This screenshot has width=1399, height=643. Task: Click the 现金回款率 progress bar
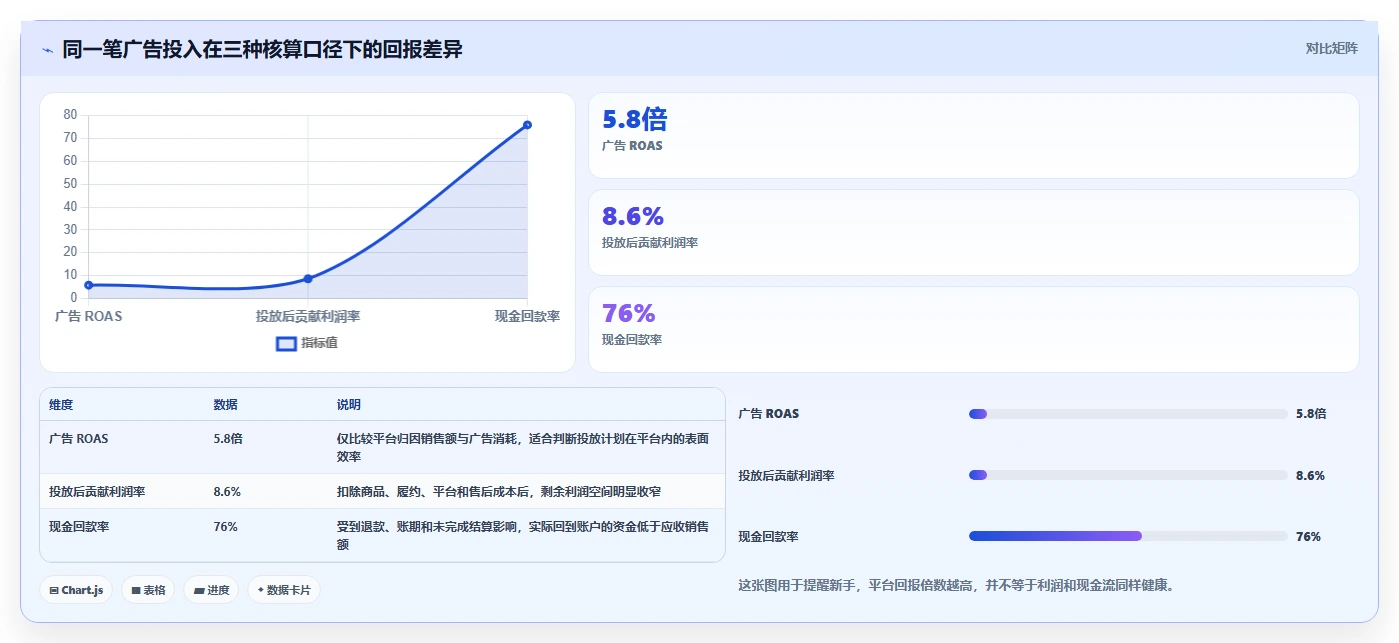1128,536
